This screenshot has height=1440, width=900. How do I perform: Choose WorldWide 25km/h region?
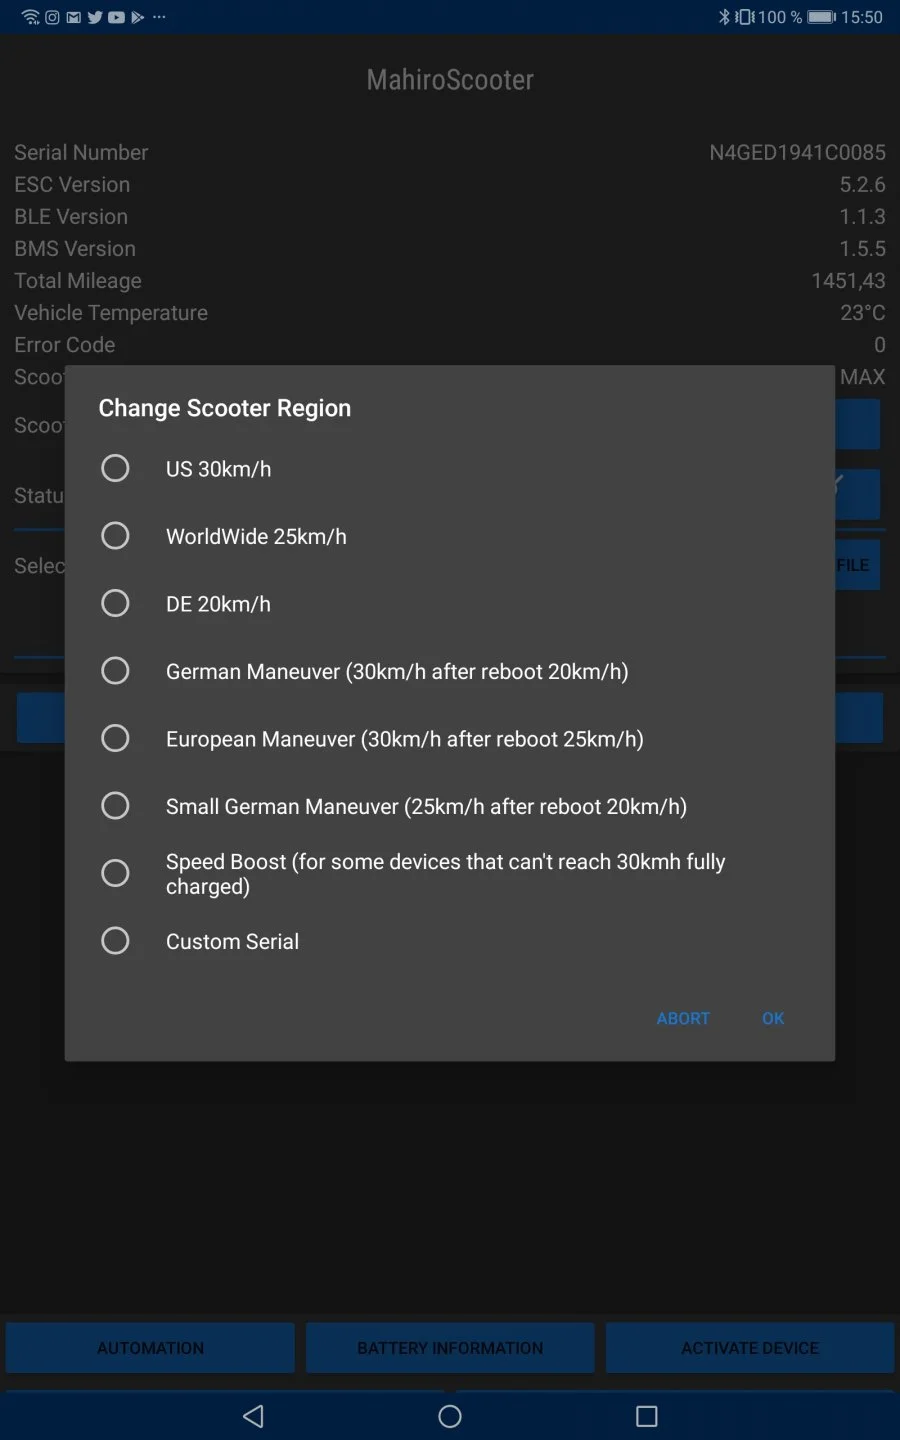pyautogui.click(x=116, y=536)
